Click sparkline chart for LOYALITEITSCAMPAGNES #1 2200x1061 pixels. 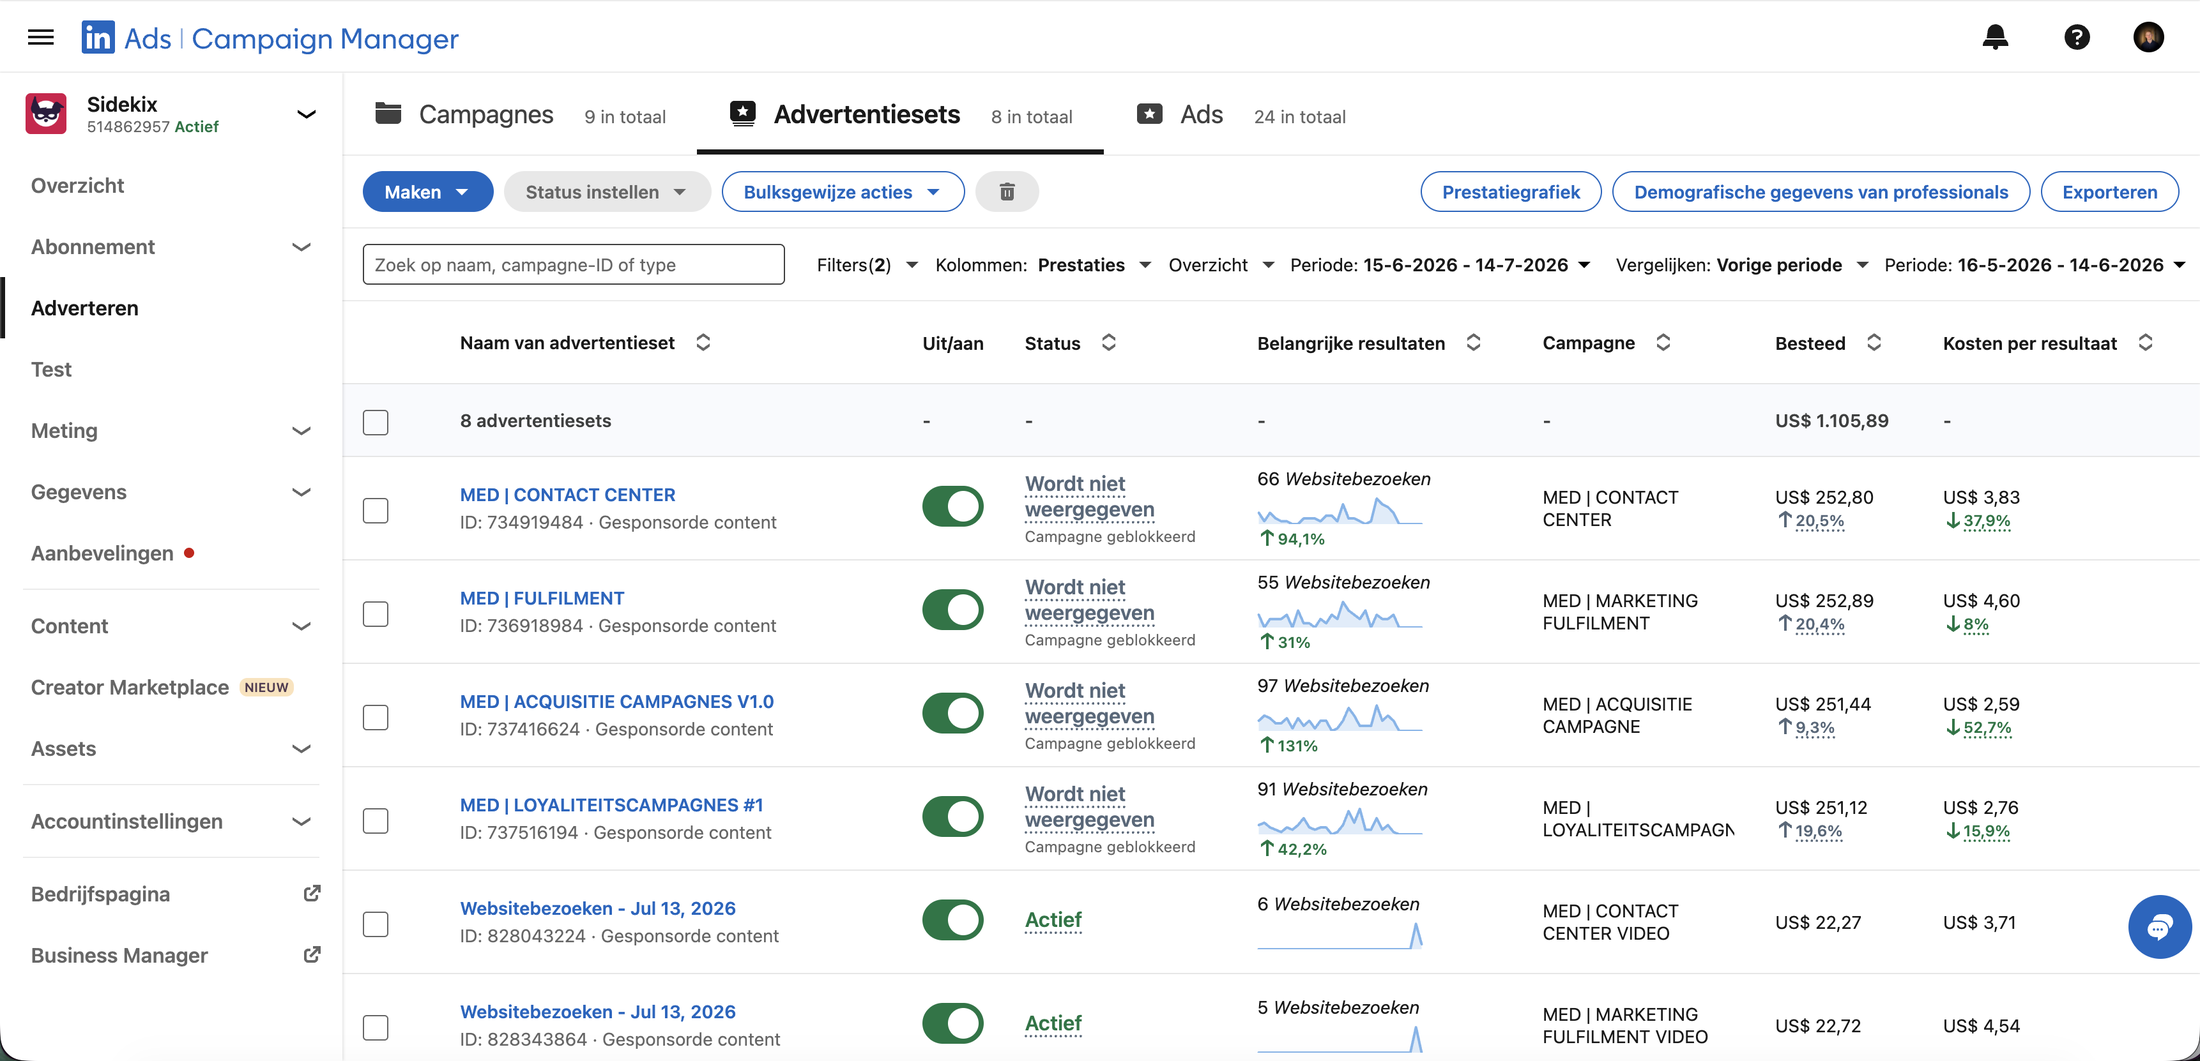click(1340, 821)
